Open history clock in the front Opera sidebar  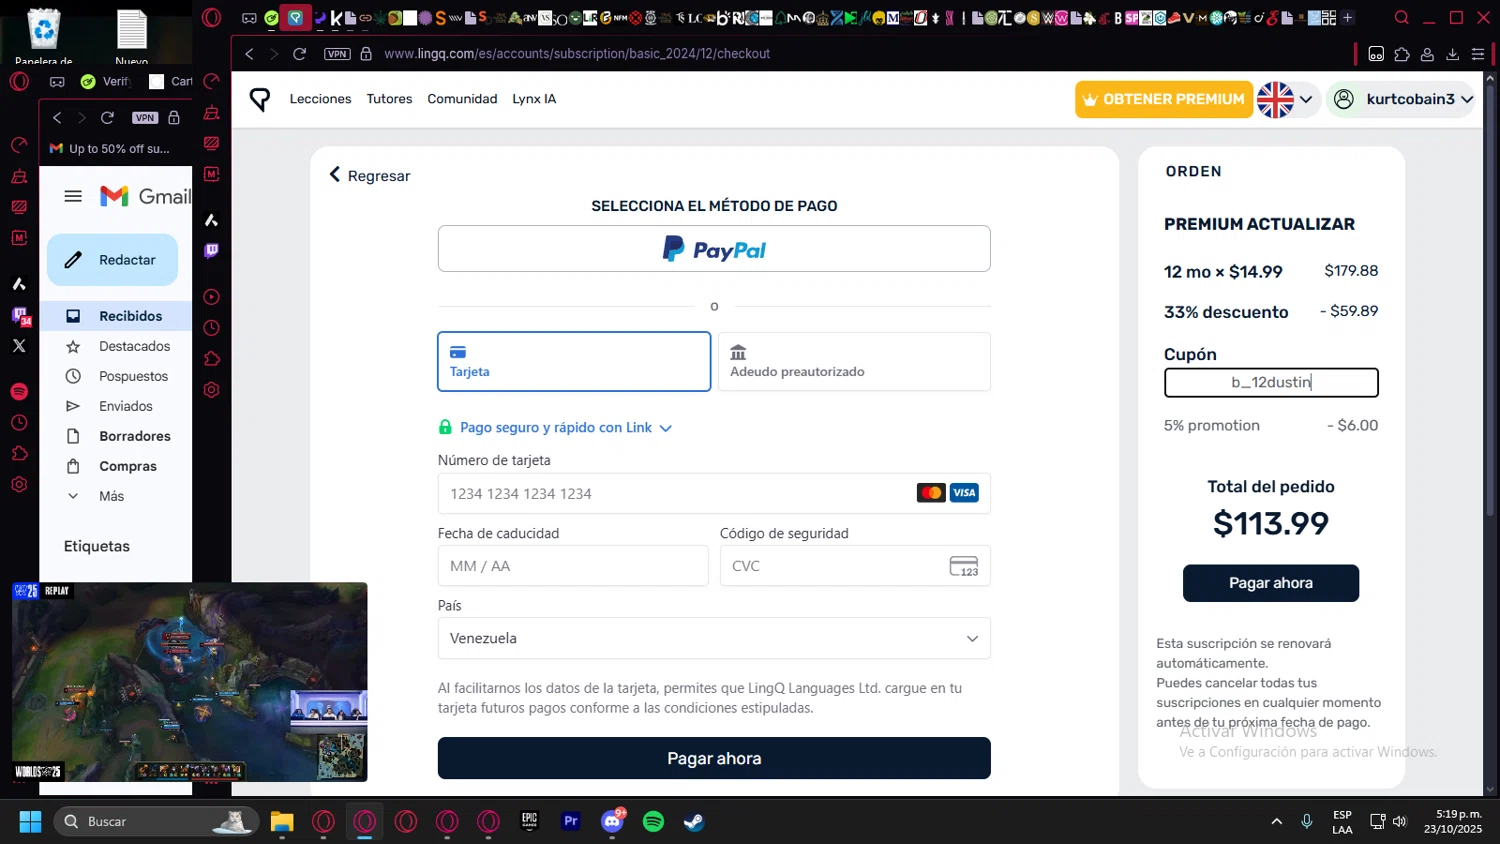pyautogui.click(x=211, y=328)
